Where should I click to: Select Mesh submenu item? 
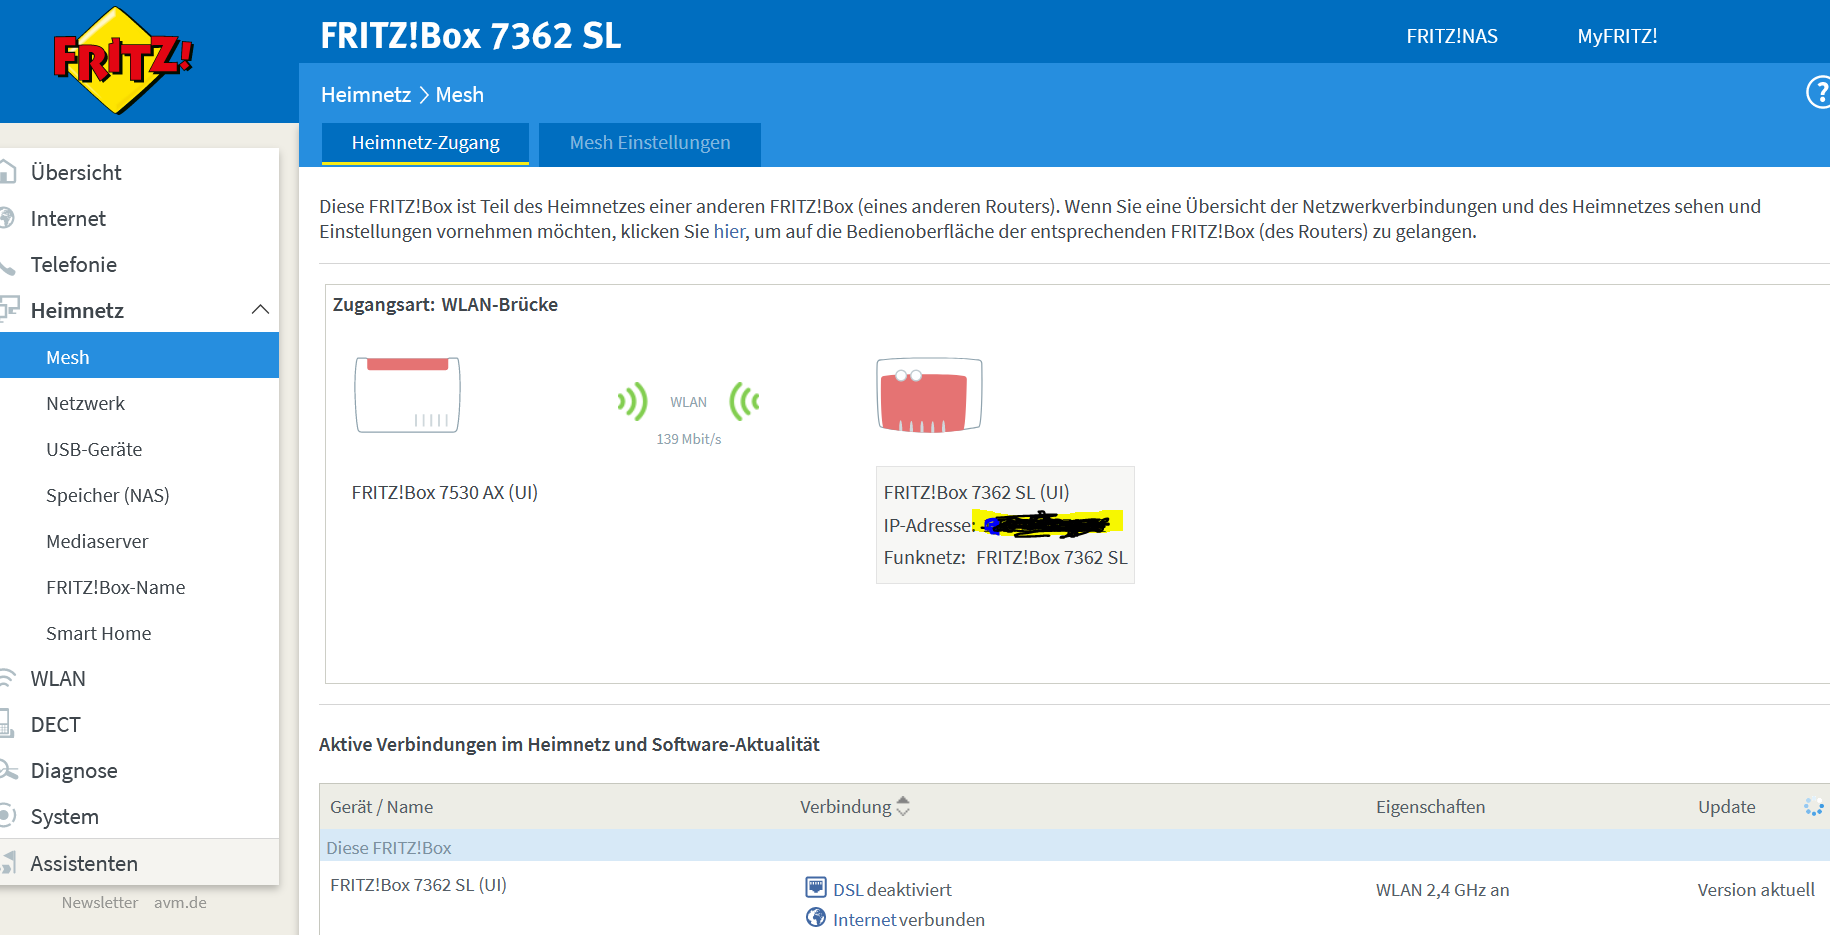[x=139, y=357]
